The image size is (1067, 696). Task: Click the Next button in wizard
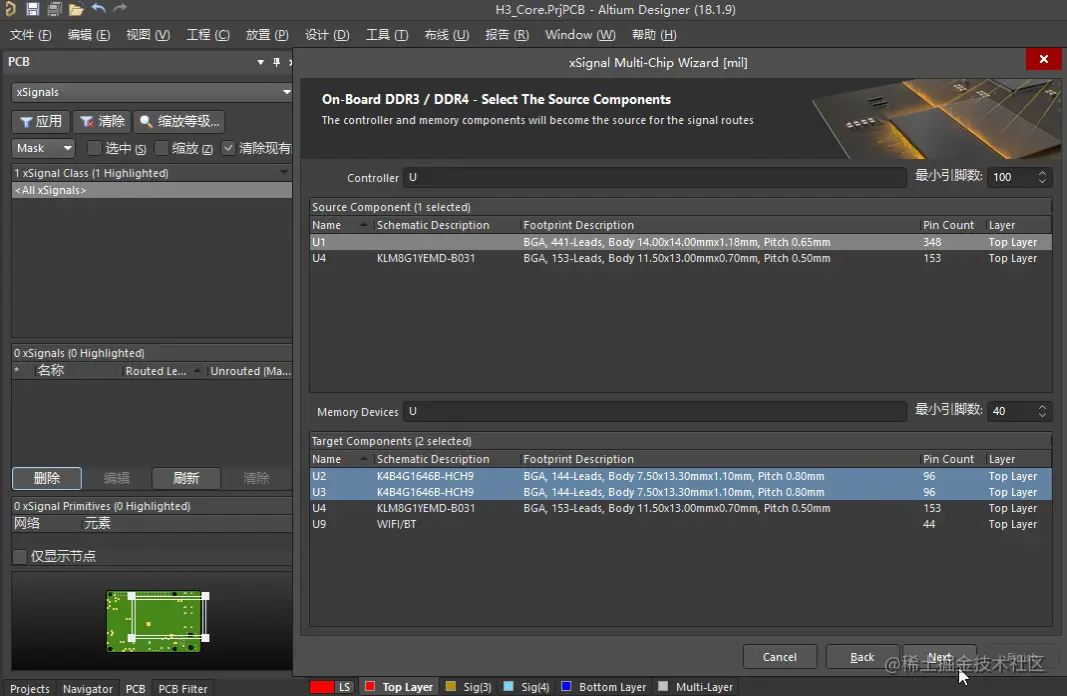click(940, 657)
